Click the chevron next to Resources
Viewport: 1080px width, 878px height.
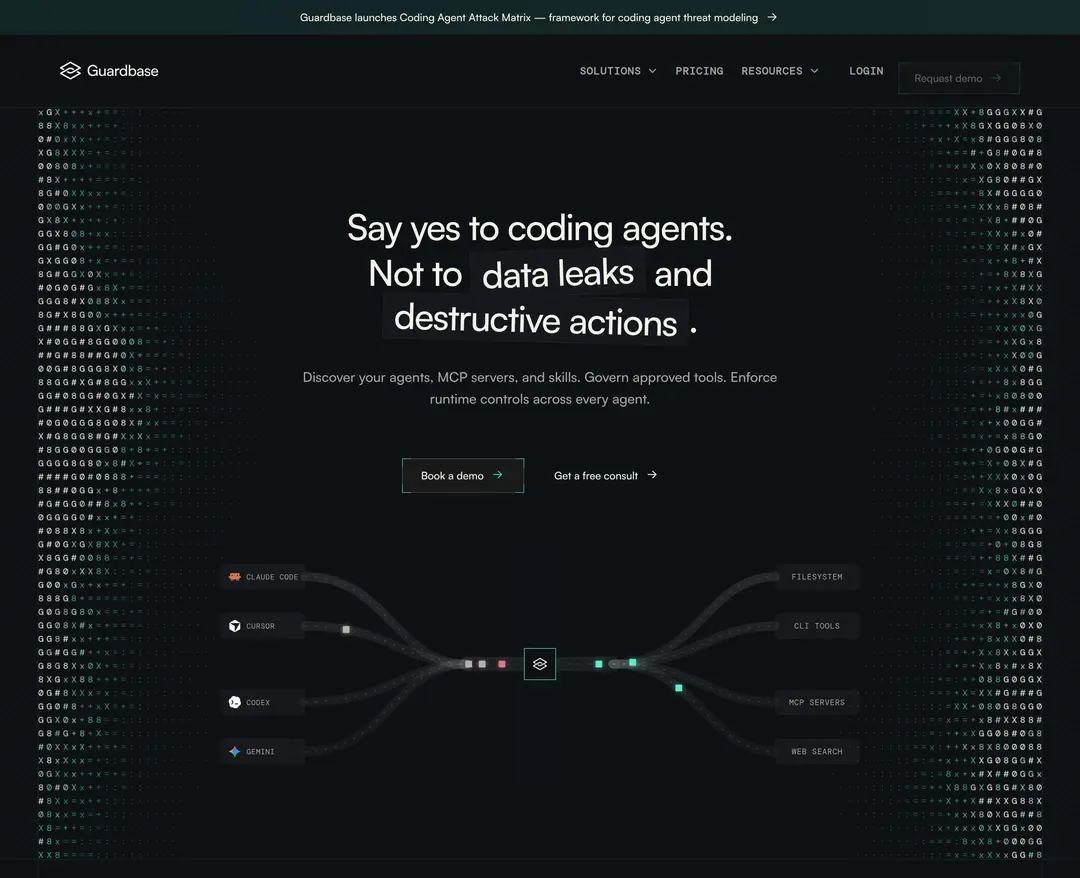pos(814,71)
